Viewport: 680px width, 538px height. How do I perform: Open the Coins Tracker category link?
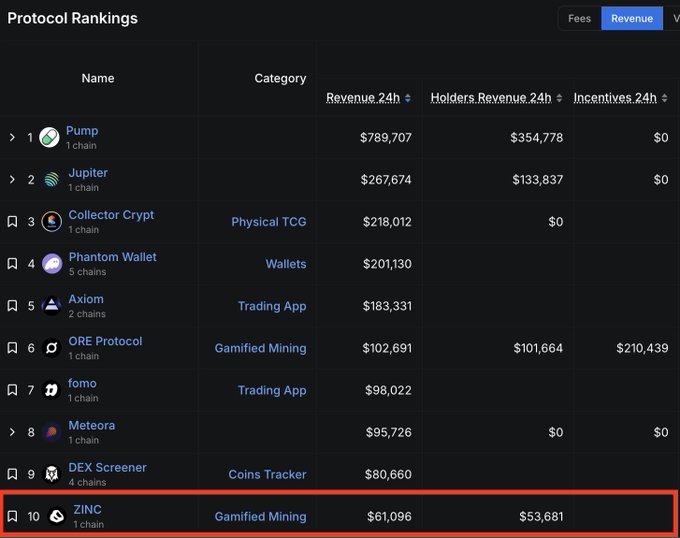(x=268, y=474)
